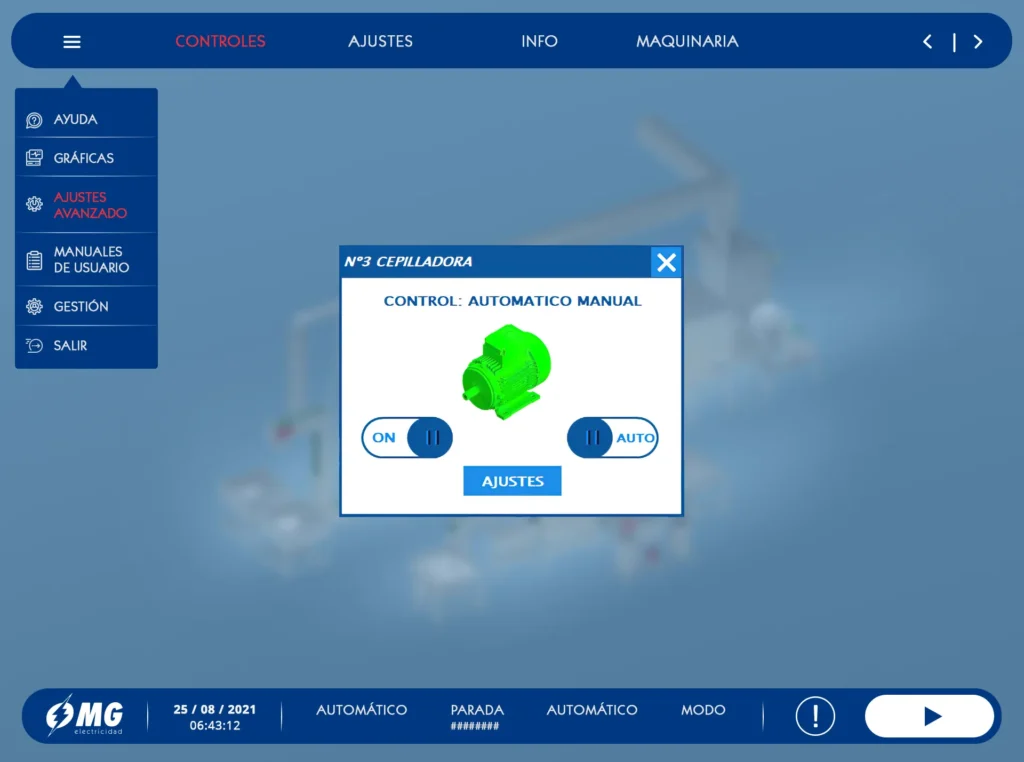Switch to the Maquinaria tab

pos(687,41)
